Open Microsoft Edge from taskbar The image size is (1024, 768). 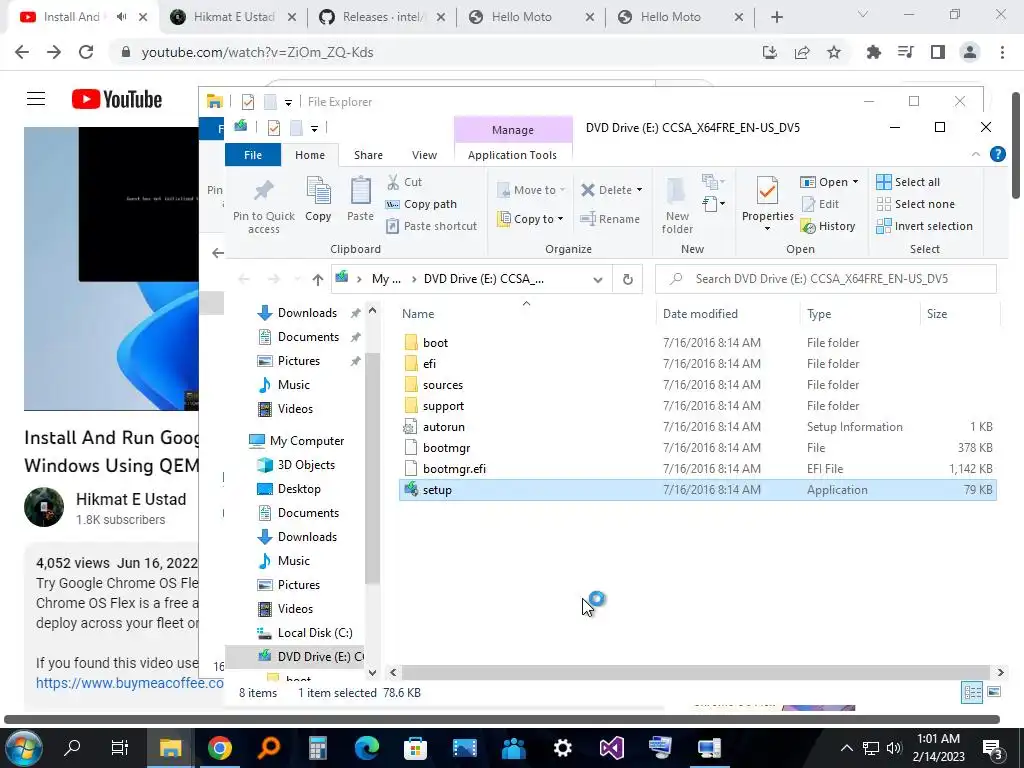click(367, 748)
